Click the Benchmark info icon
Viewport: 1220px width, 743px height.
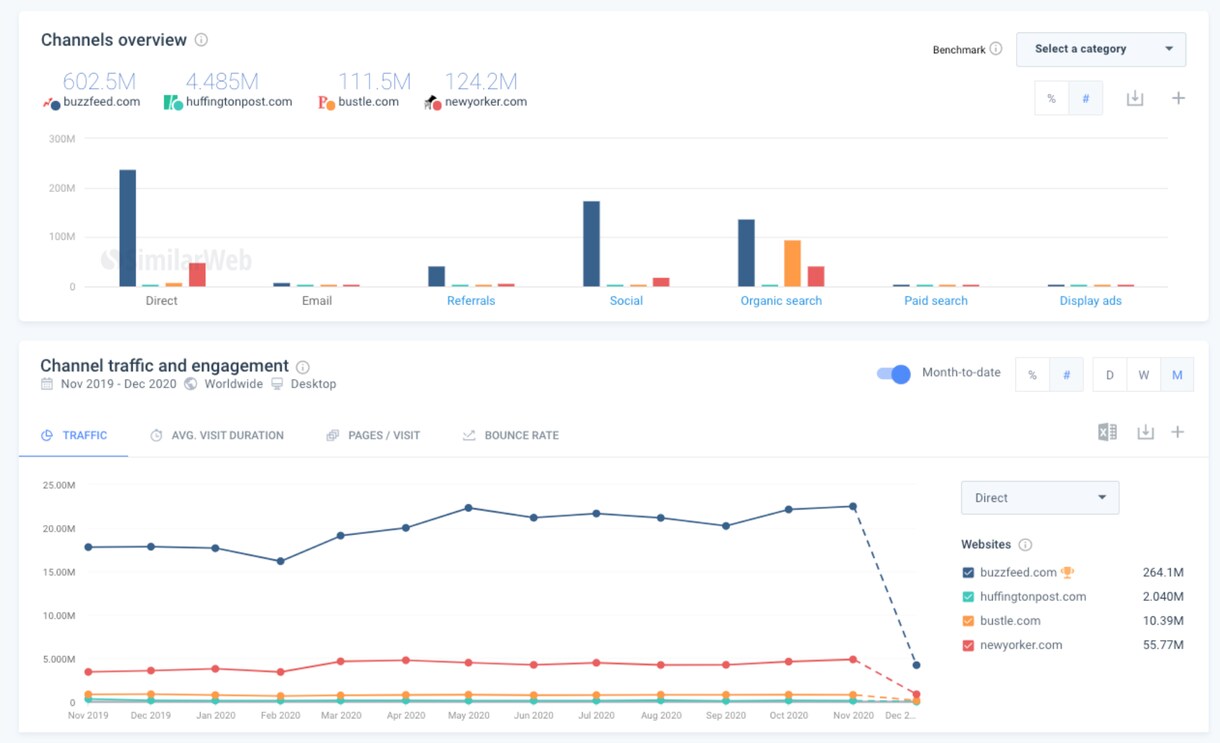pyautogui.click(x=996, y=49)
